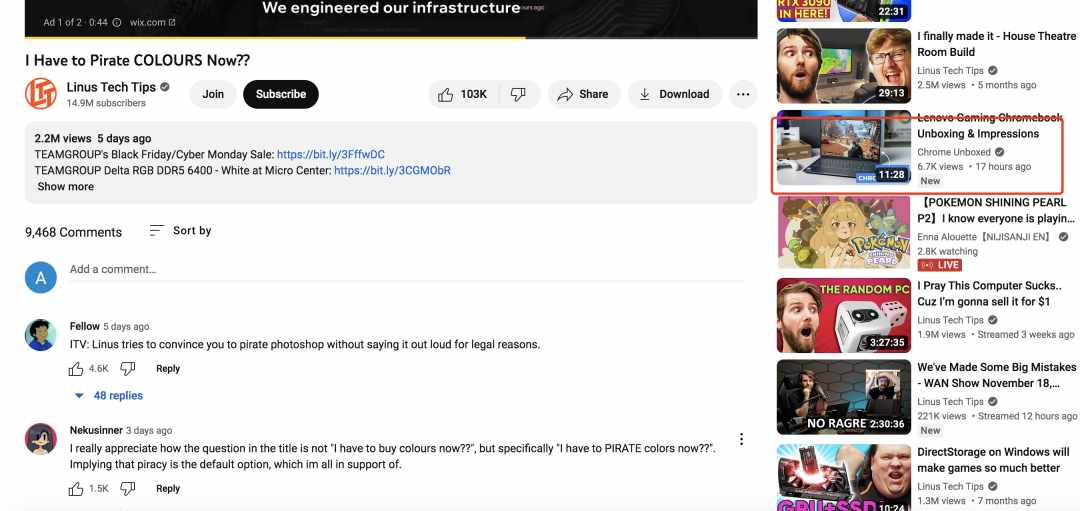This screenshot has height=511, width=1080.
Task: Like Fellow's comment with 4.6K likes
Action: click(x=76, y=369)
